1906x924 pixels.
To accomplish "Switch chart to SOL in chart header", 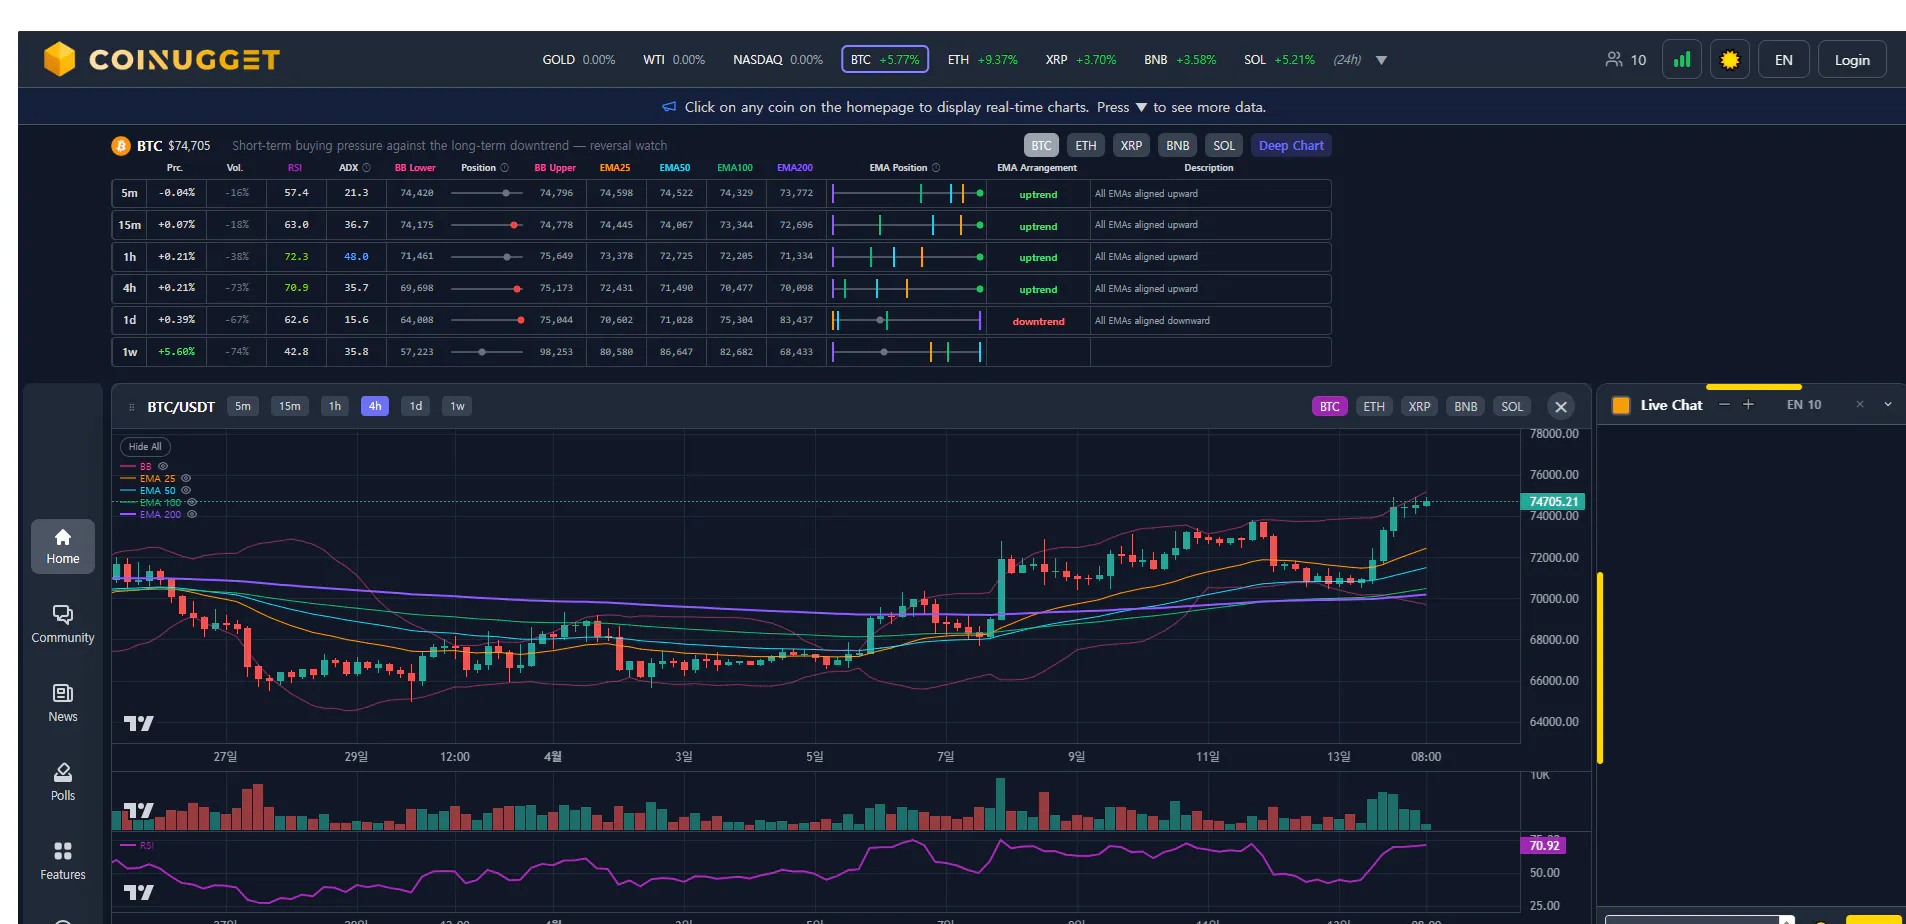I will (x=1512, y=406).
